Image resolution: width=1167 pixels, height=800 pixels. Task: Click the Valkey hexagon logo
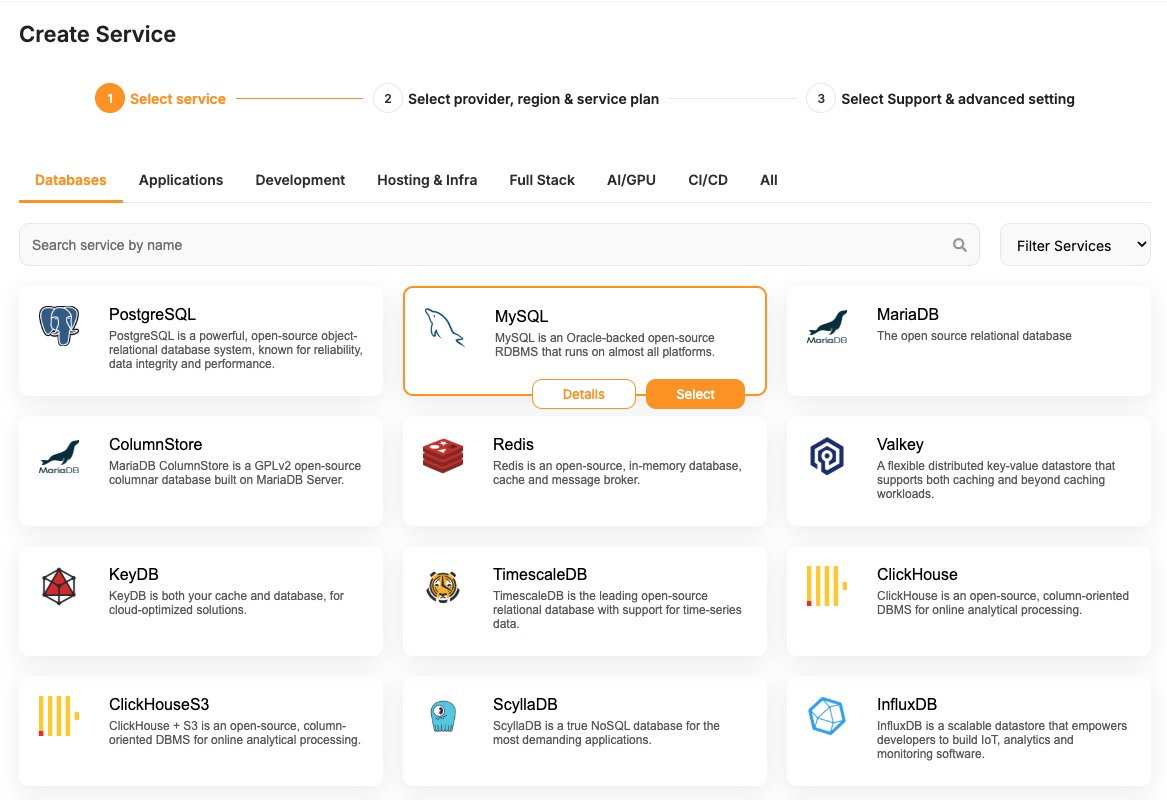826,456
